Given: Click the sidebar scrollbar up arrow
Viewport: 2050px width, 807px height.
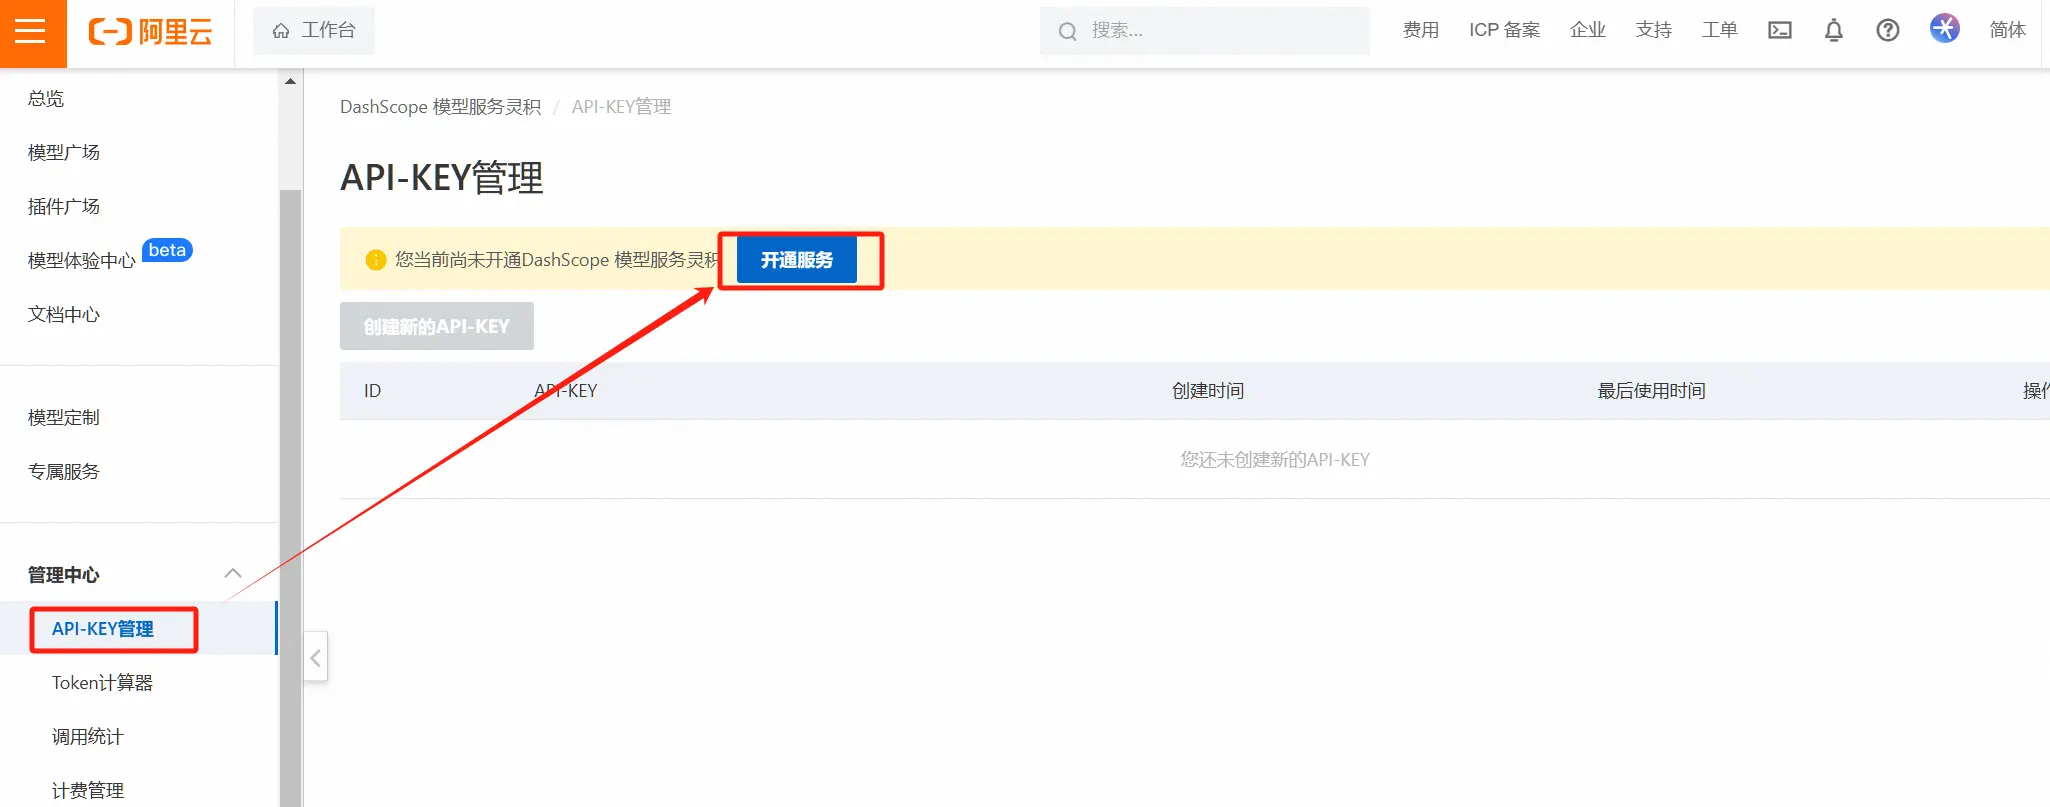Looking at the screenshot, I should 290,81.
